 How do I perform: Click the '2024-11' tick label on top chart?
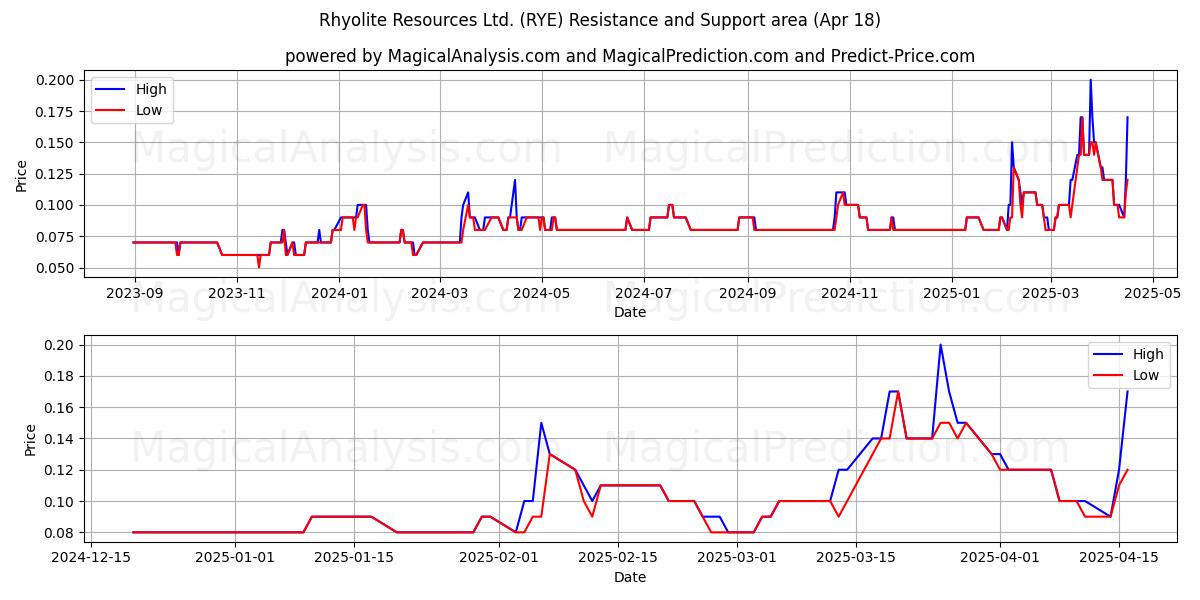849,293
